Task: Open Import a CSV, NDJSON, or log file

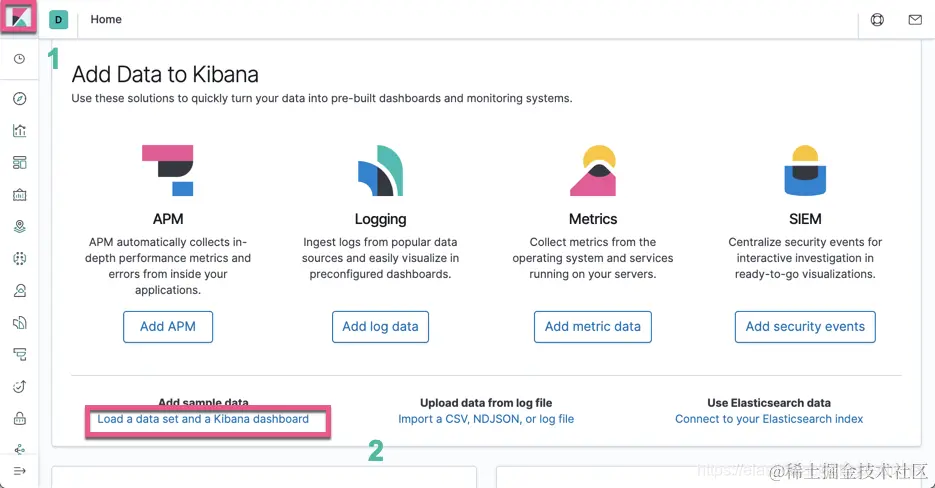Action: [x=486, y=419]
